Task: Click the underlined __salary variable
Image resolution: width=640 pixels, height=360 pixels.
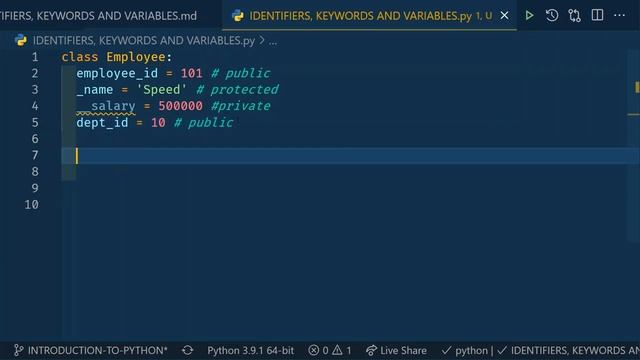Action: click(106, 106)
